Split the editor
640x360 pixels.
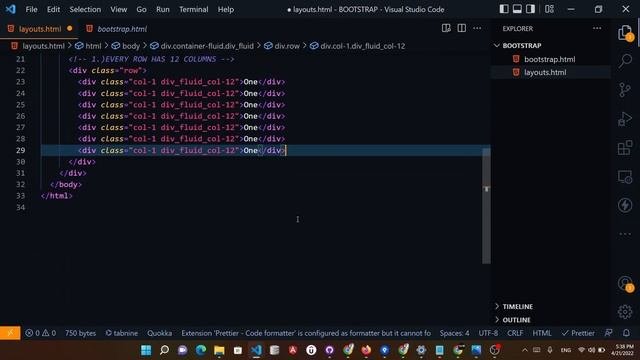click(462, 28)
